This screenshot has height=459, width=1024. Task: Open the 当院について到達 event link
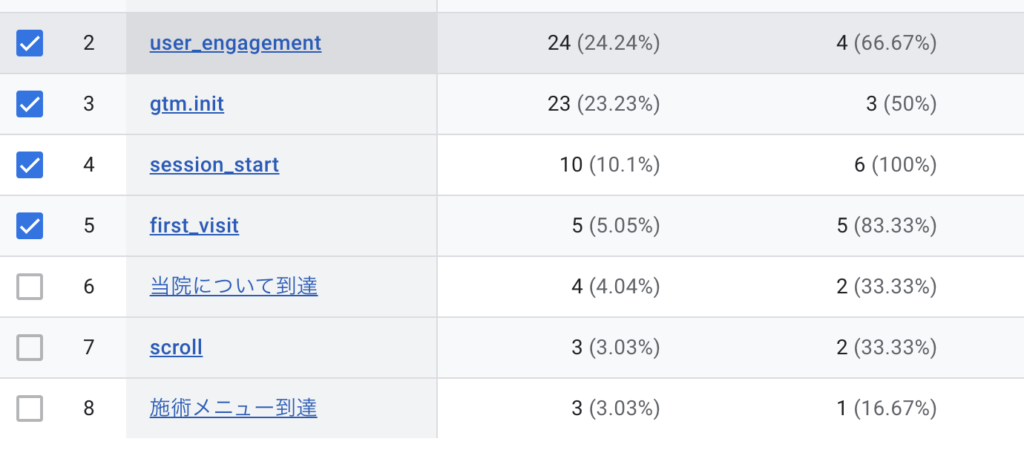pos(233,287)
